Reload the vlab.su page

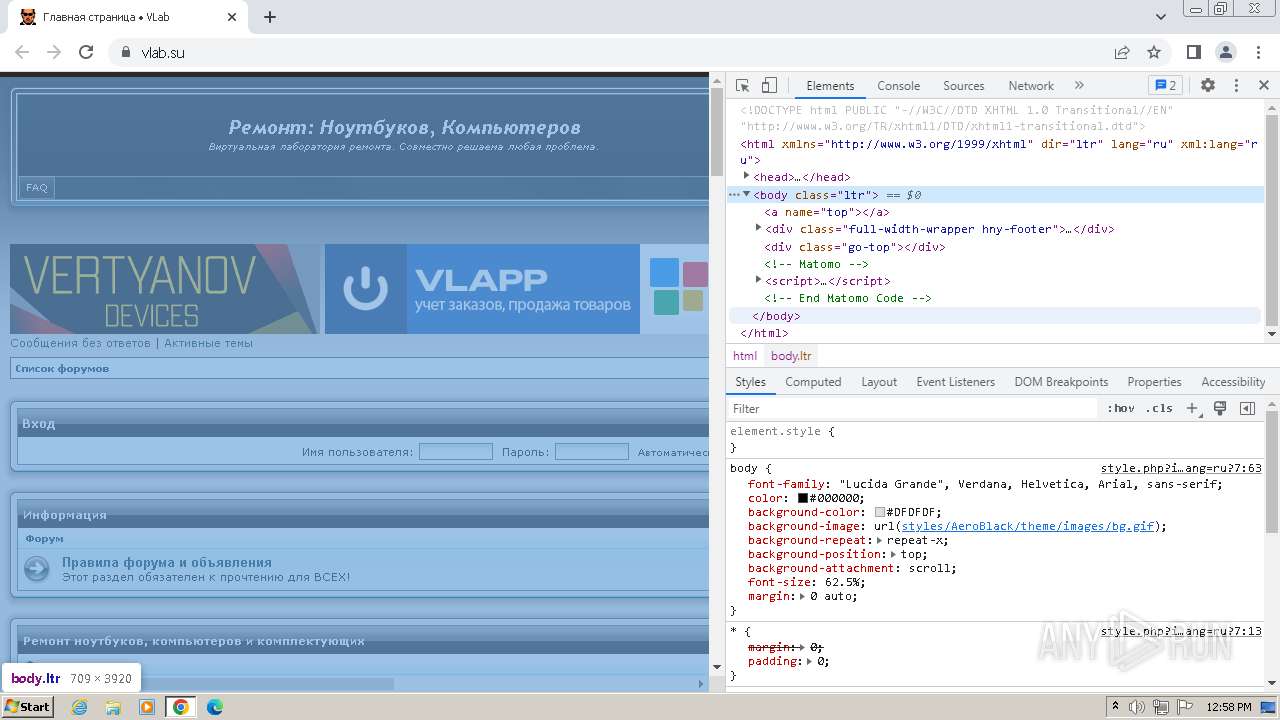tap(86, 52)
